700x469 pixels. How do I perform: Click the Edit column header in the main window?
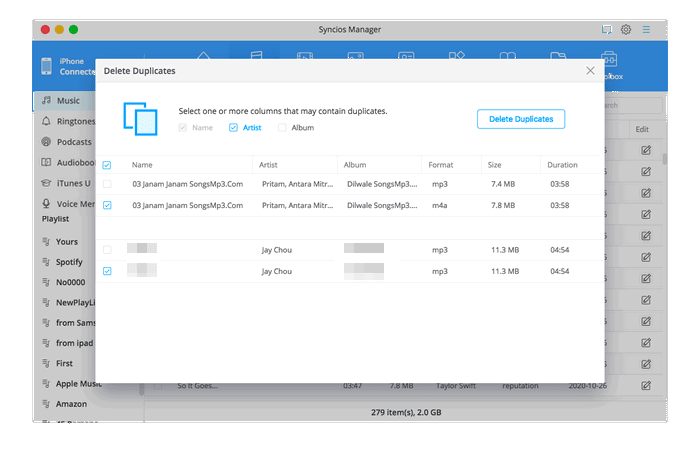point(642,129)
